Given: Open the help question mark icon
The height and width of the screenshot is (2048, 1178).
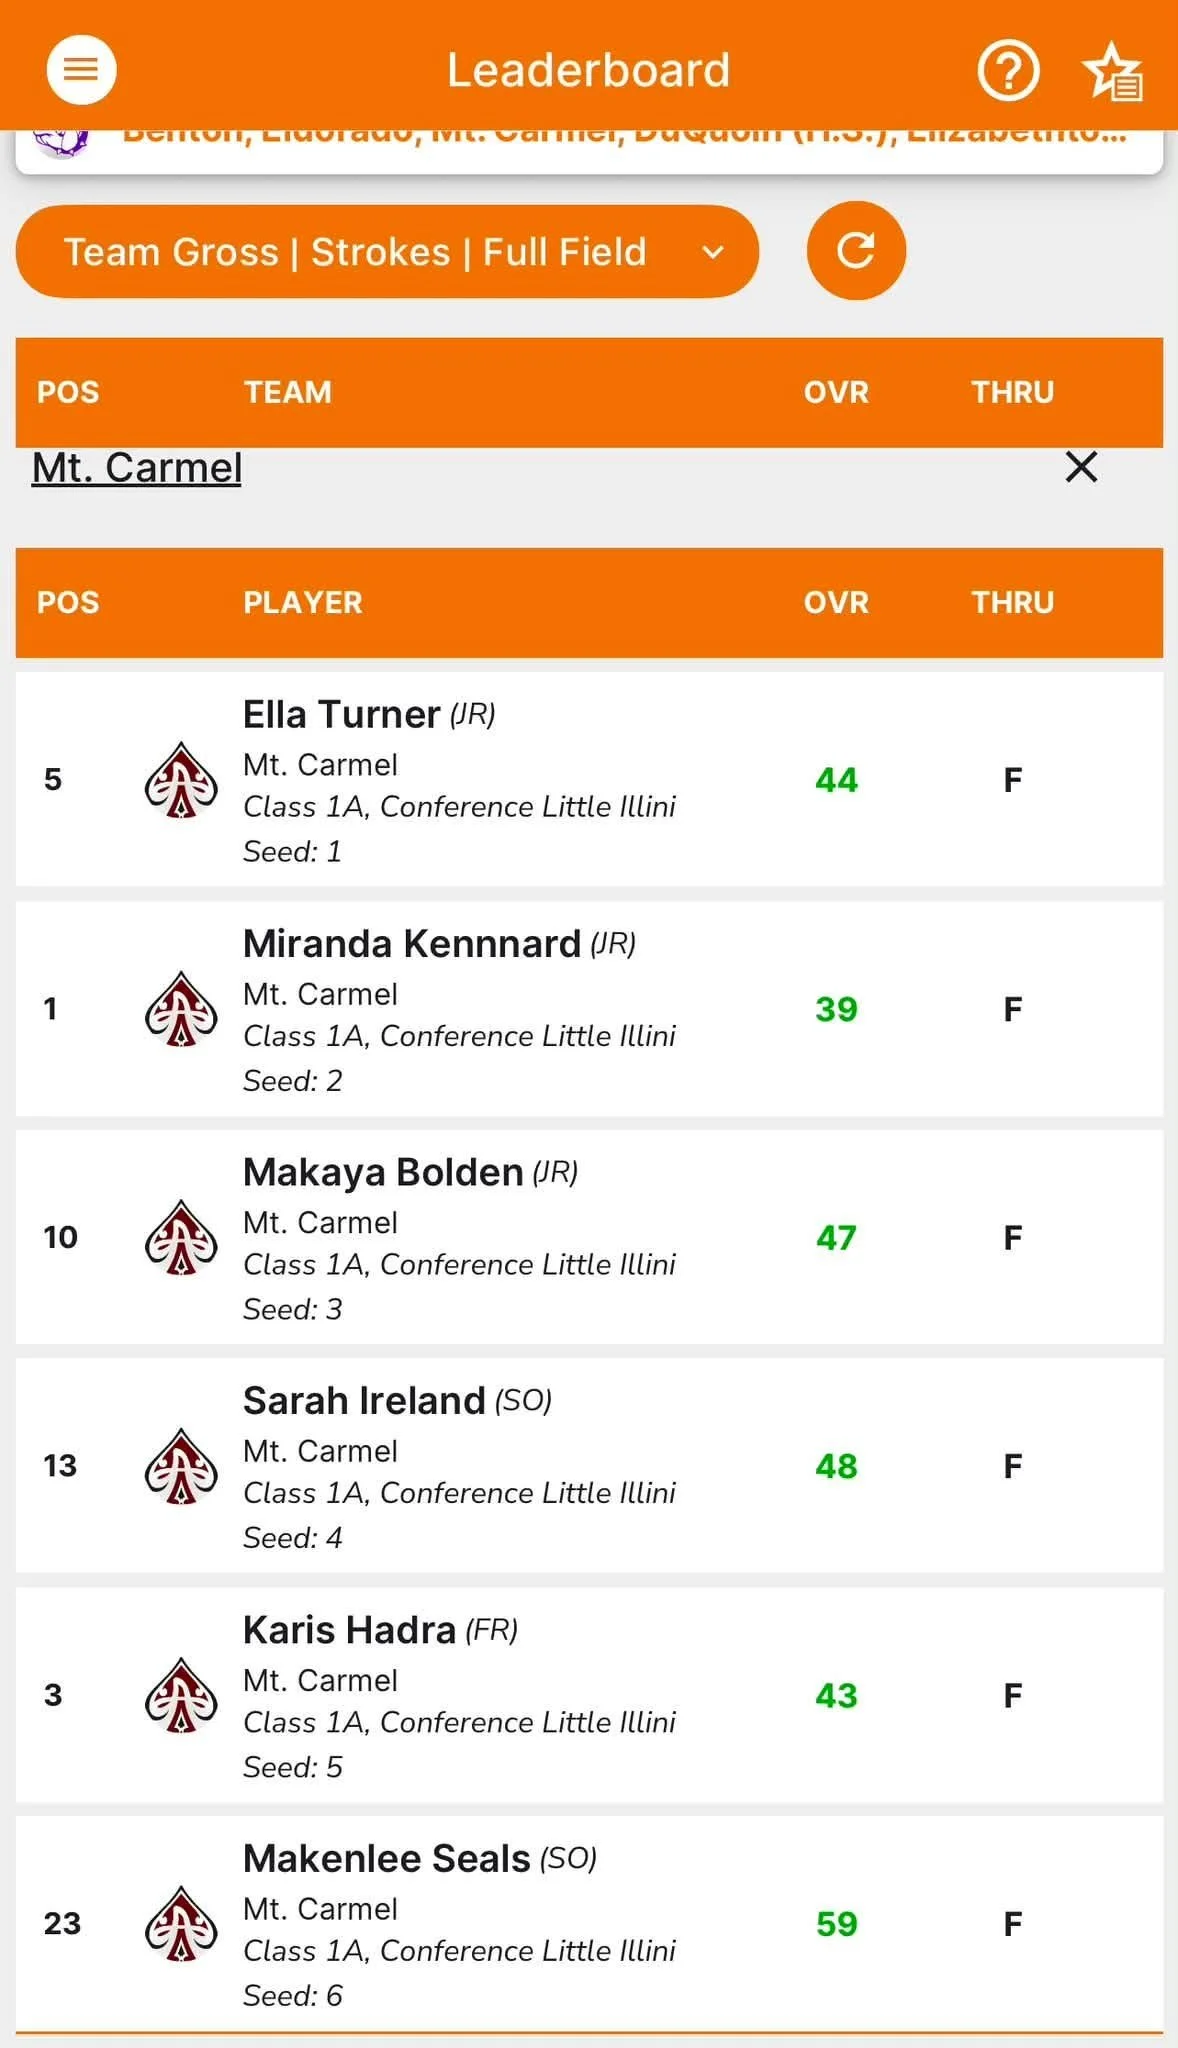Looking at the screenshot, I should pos(1008,70).
